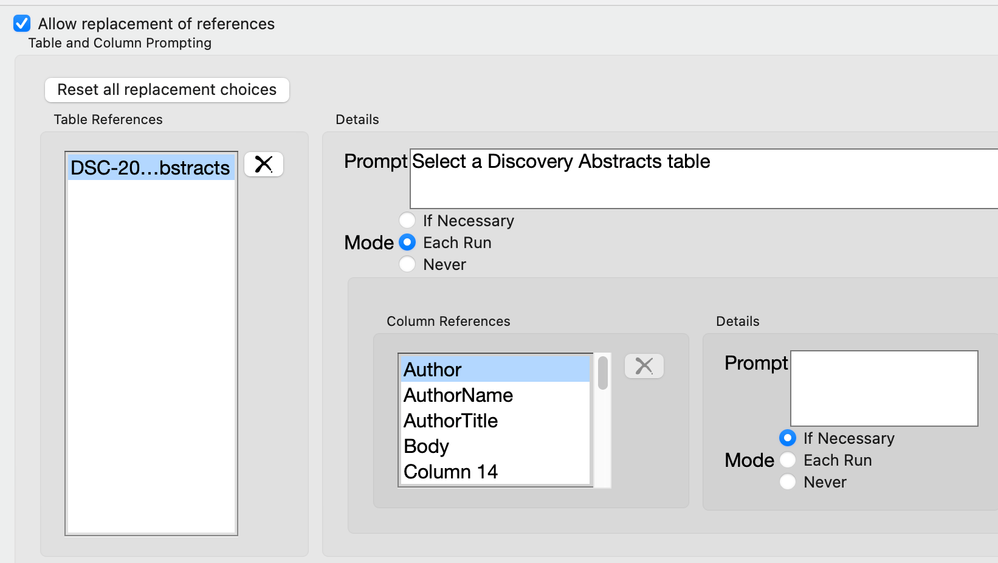
Task: Select table Mode Each Run radio
Action: 407,242
